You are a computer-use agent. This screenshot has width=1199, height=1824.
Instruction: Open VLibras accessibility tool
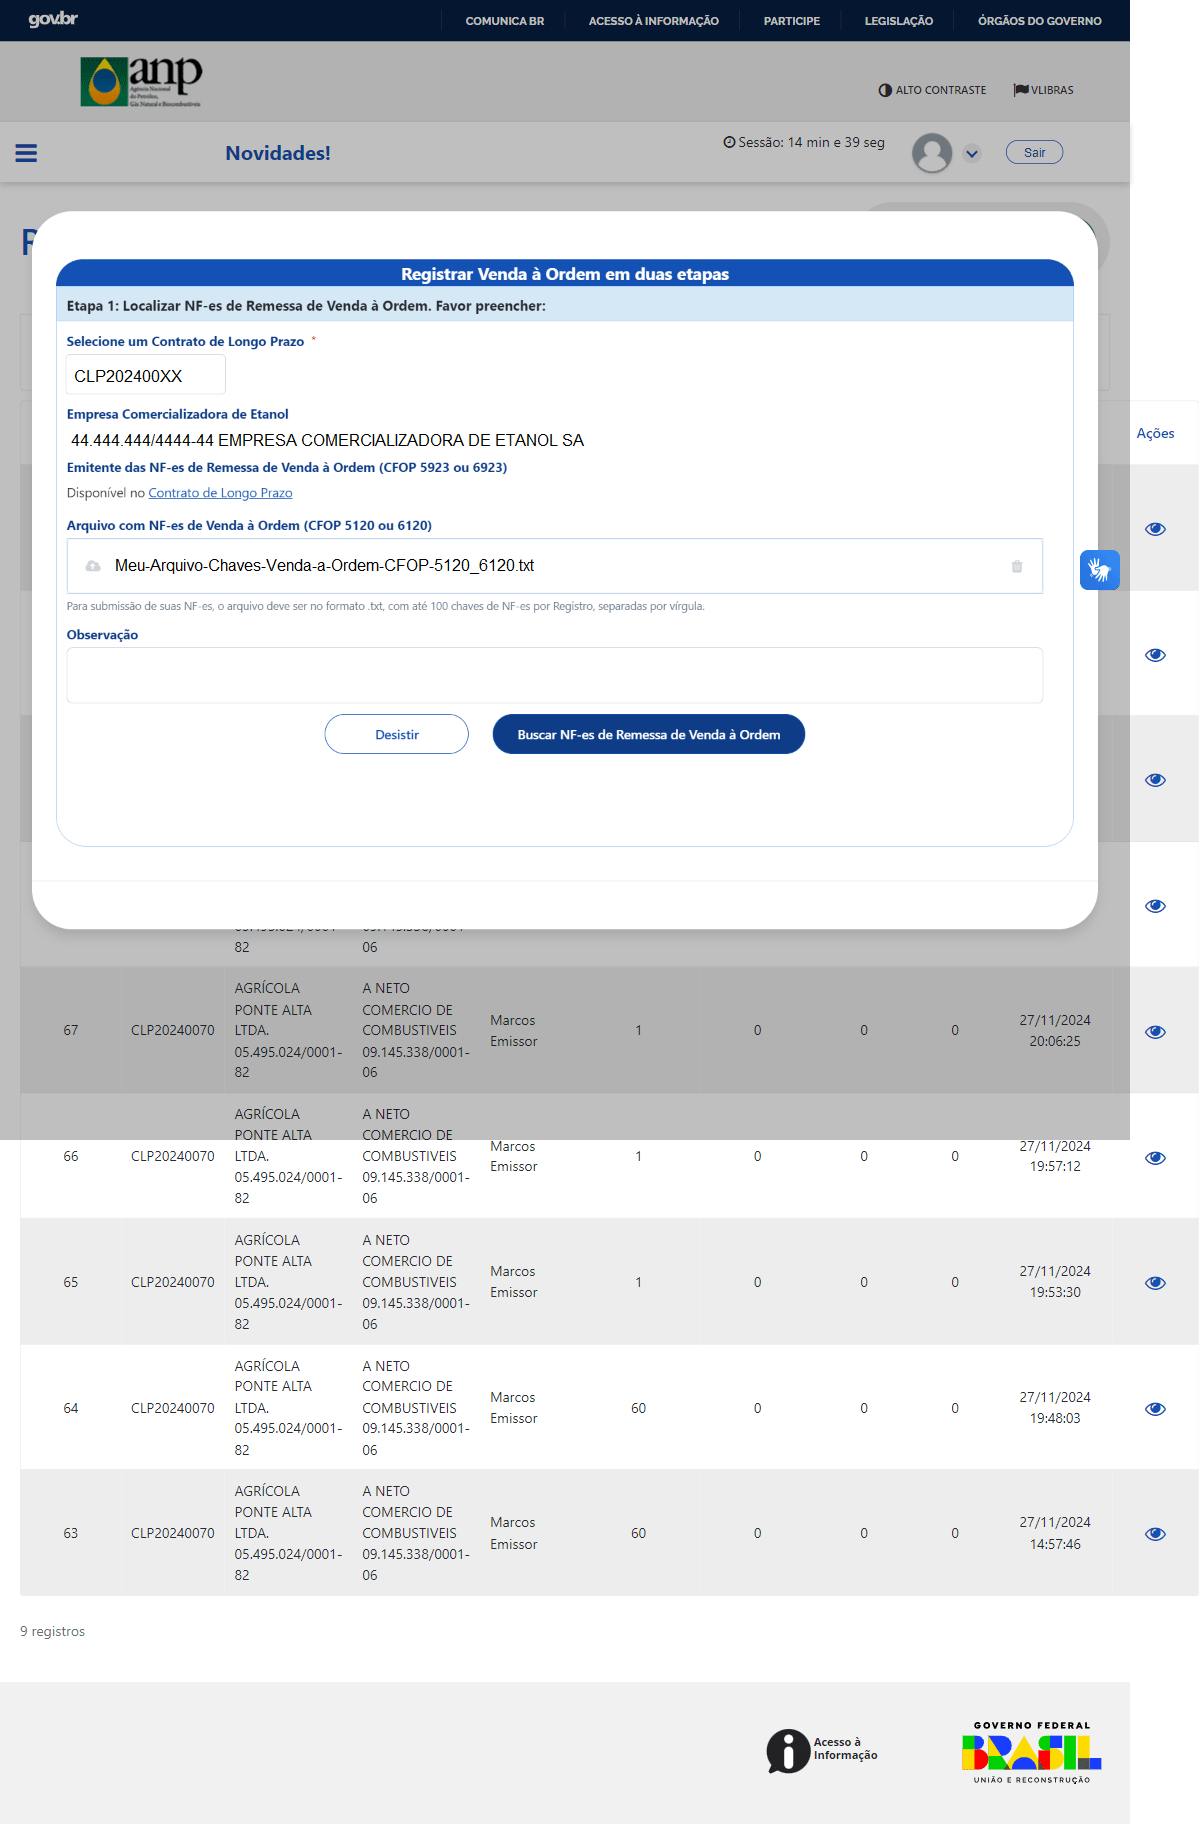pyautogui.click(x=1043, y=90)
